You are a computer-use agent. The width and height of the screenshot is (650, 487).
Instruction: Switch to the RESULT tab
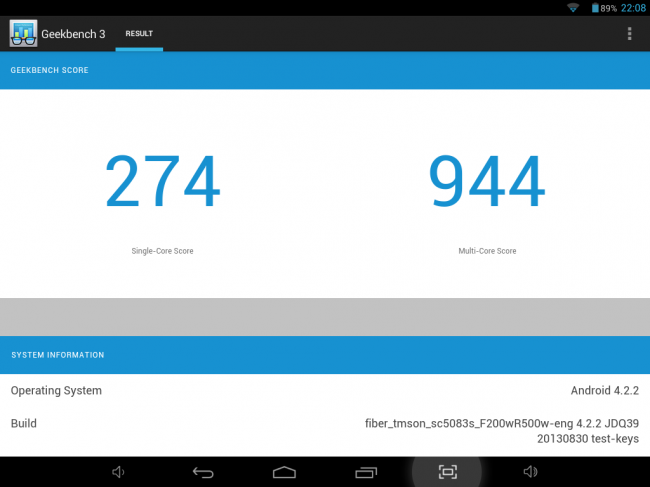pos(138,34)
